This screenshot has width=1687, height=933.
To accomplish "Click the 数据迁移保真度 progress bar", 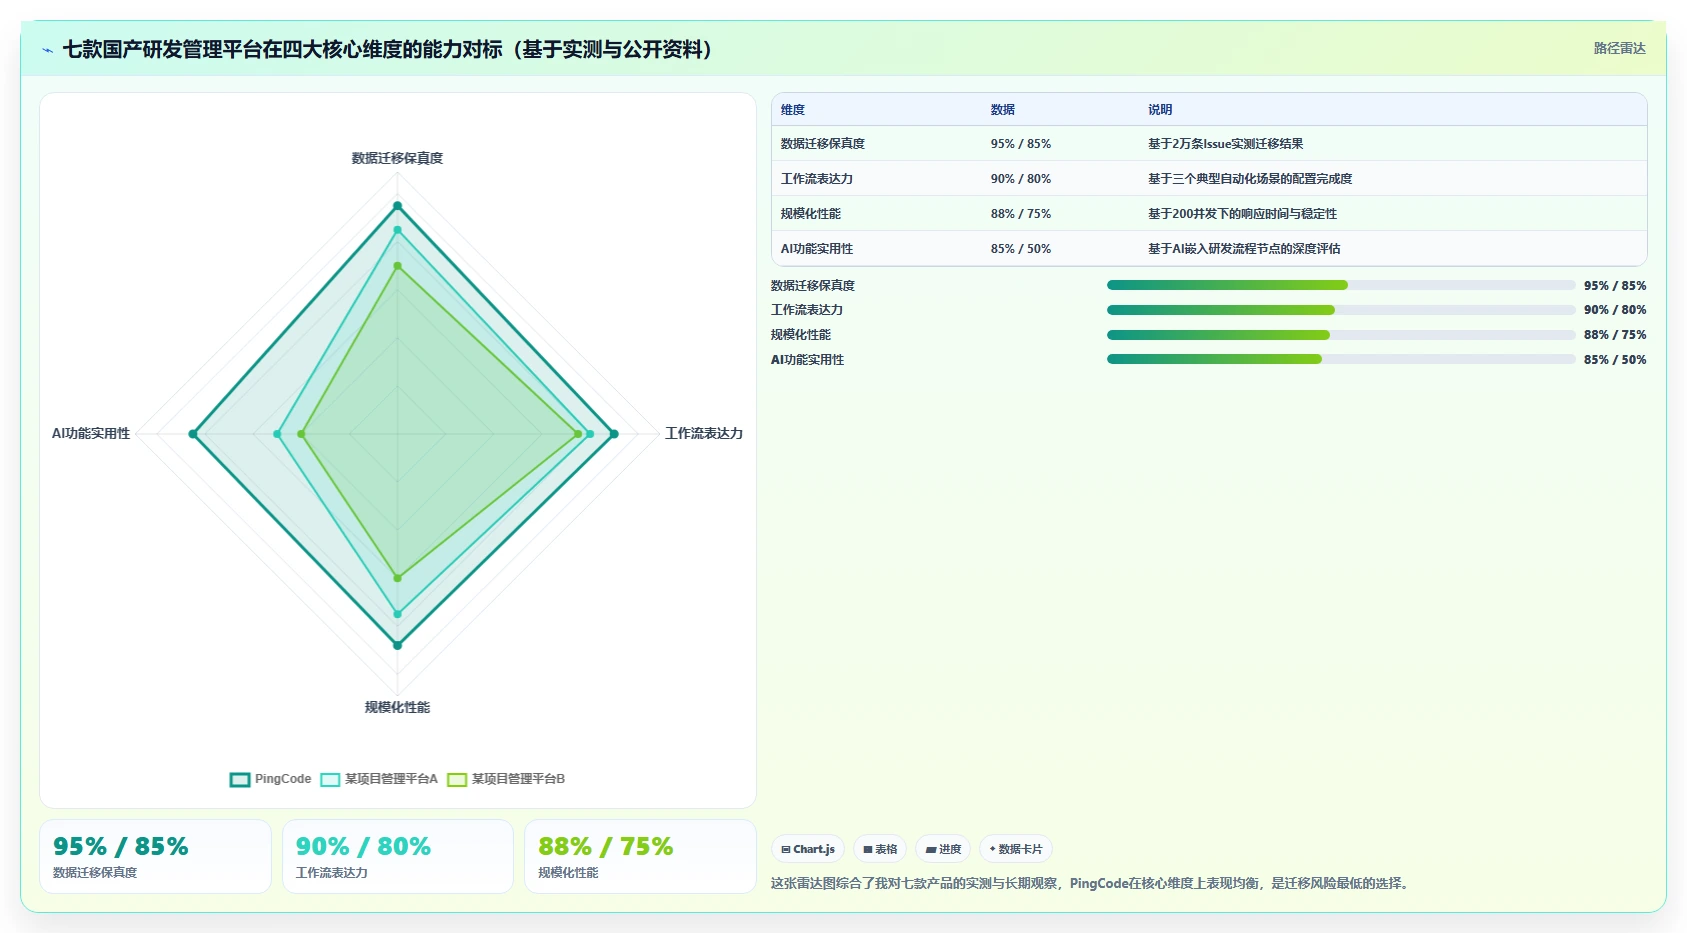I will [x=1341, y=285].
